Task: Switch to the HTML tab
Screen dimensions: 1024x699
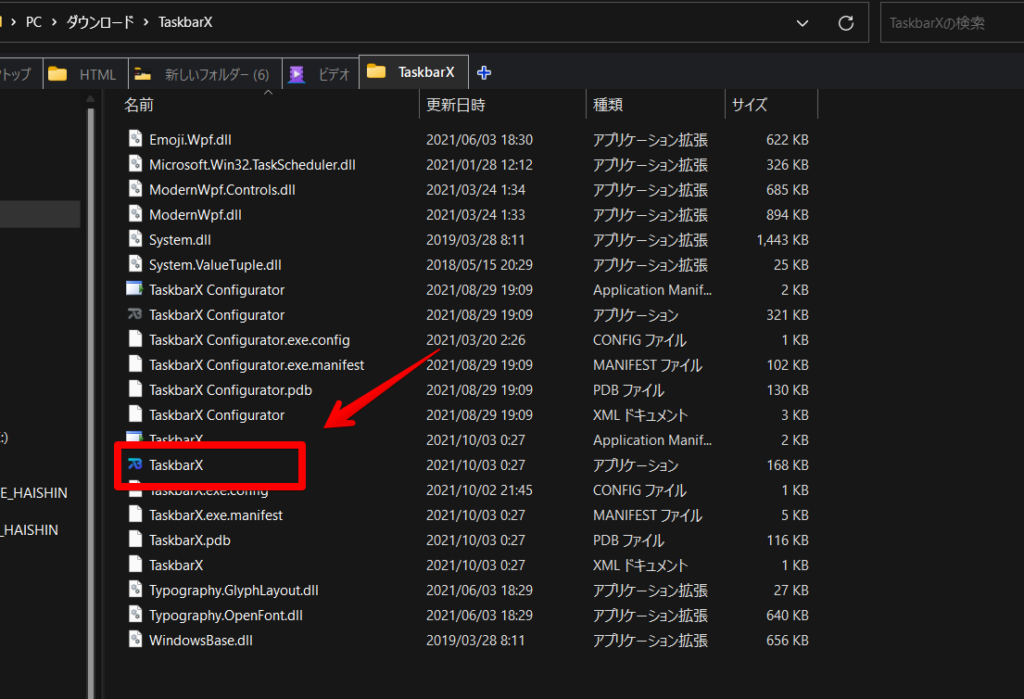Action: pos(86,74)
